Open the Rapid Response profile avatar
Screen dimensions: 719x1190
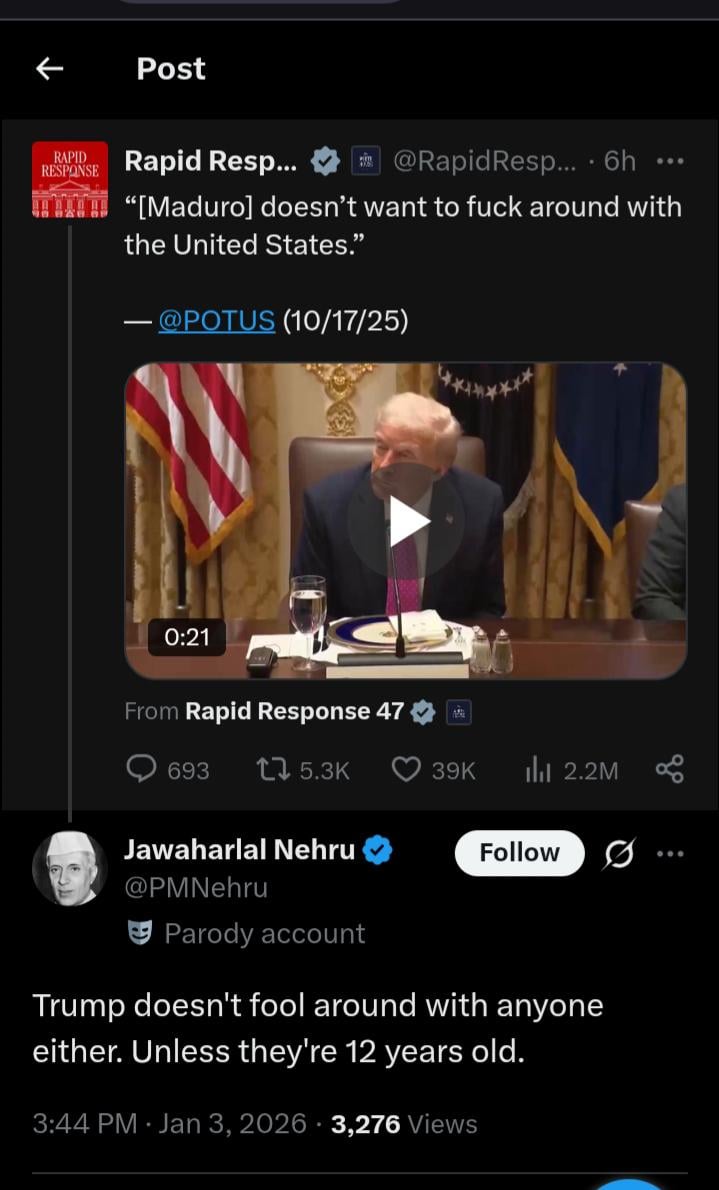(x=70, y=179)
